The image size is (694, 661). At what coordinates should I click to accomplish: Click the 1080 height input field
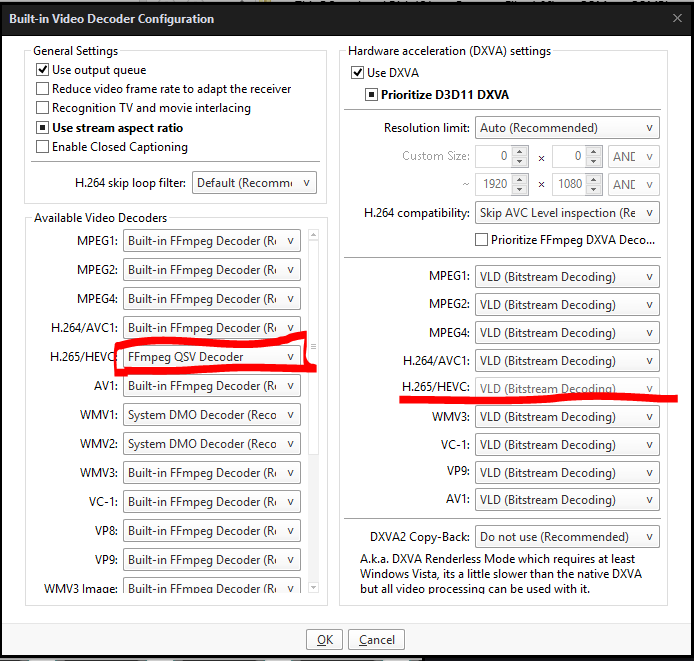click(569, 184)
